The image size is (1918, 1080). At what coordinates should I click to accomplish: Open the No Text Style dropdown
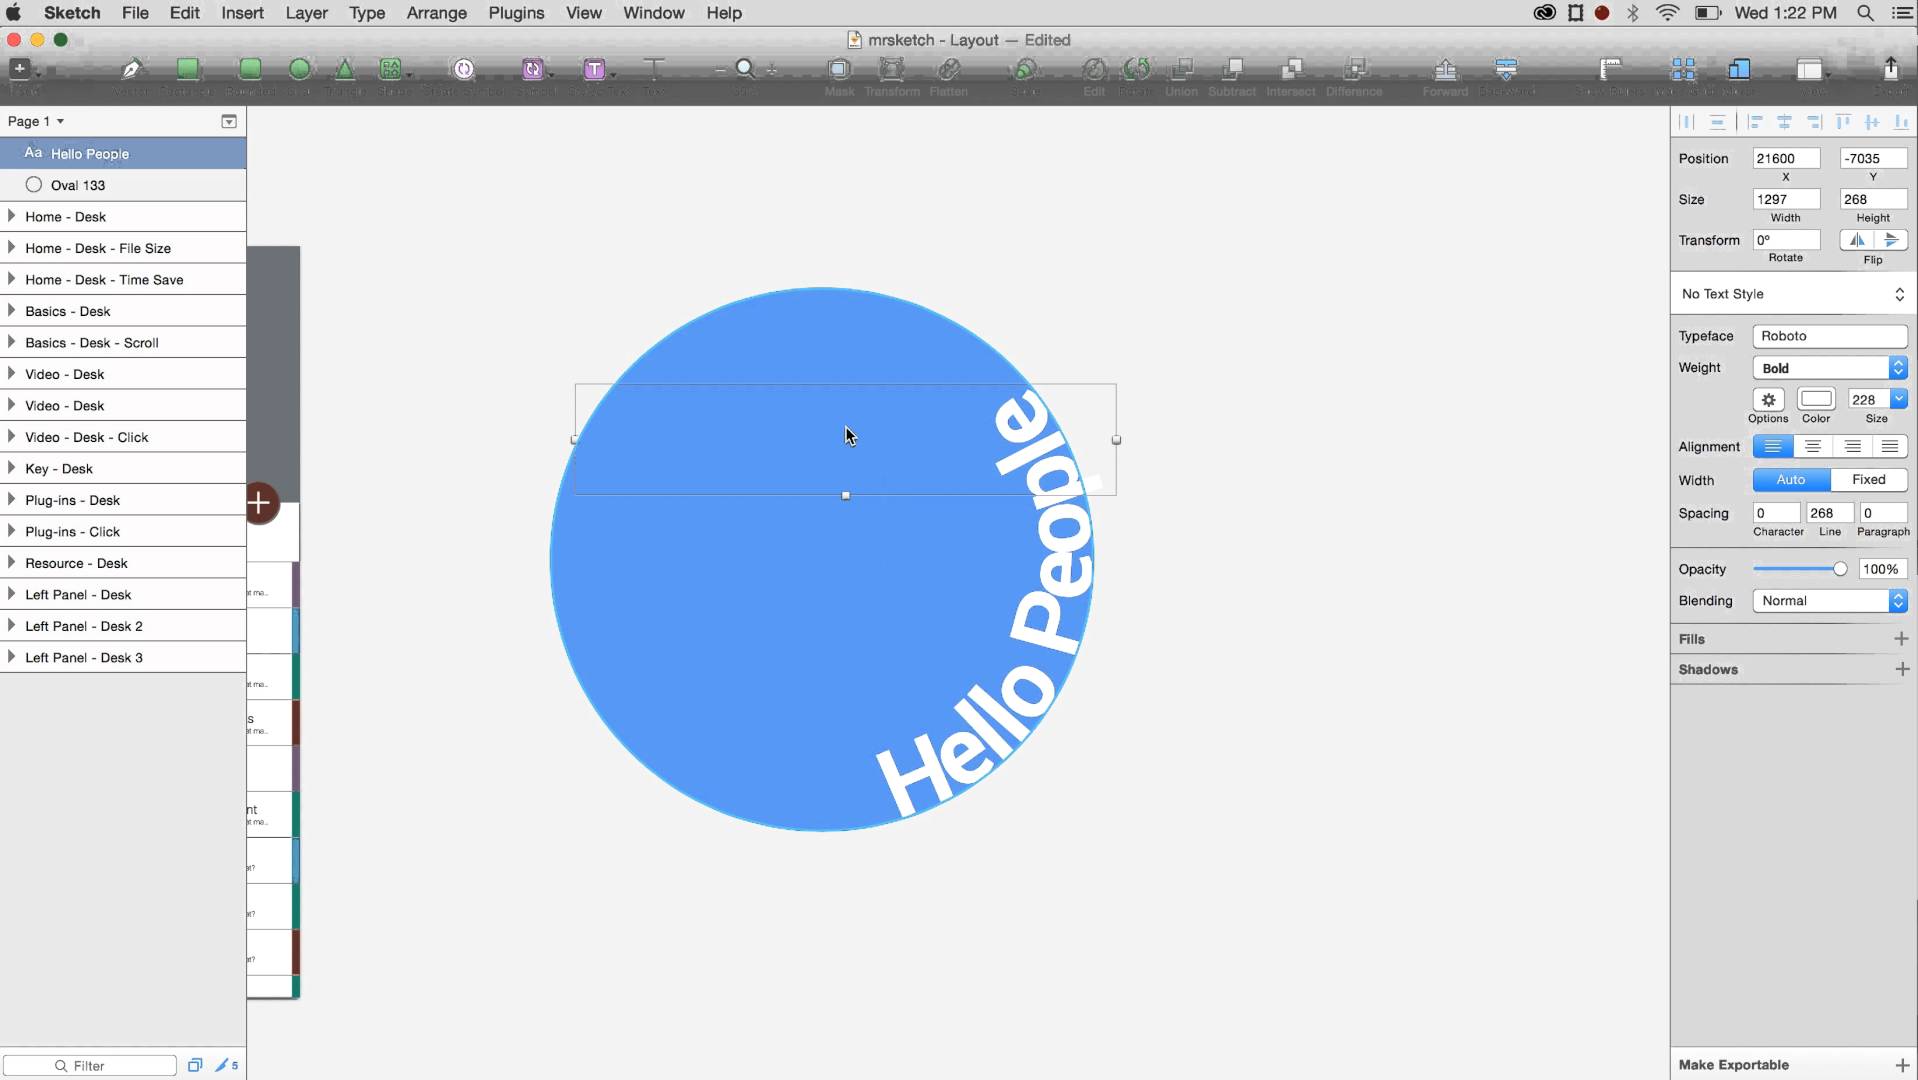point(1793,294)
